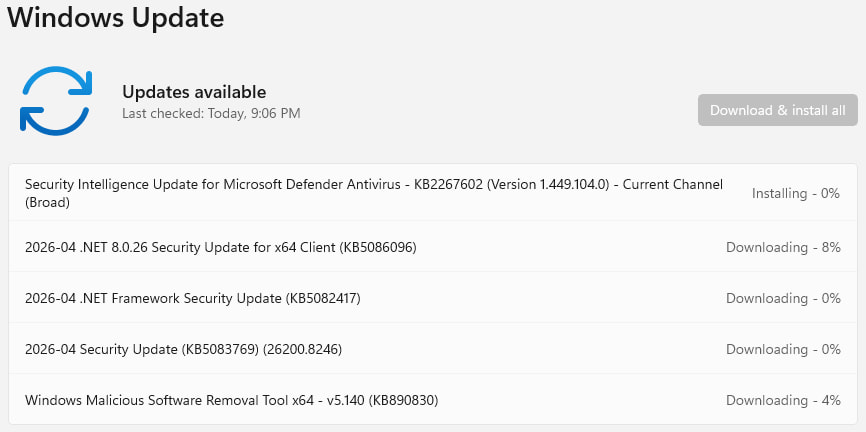866x432 pixels.
Task: Click the Installing - 0% status
Action: tap(796, 193)
